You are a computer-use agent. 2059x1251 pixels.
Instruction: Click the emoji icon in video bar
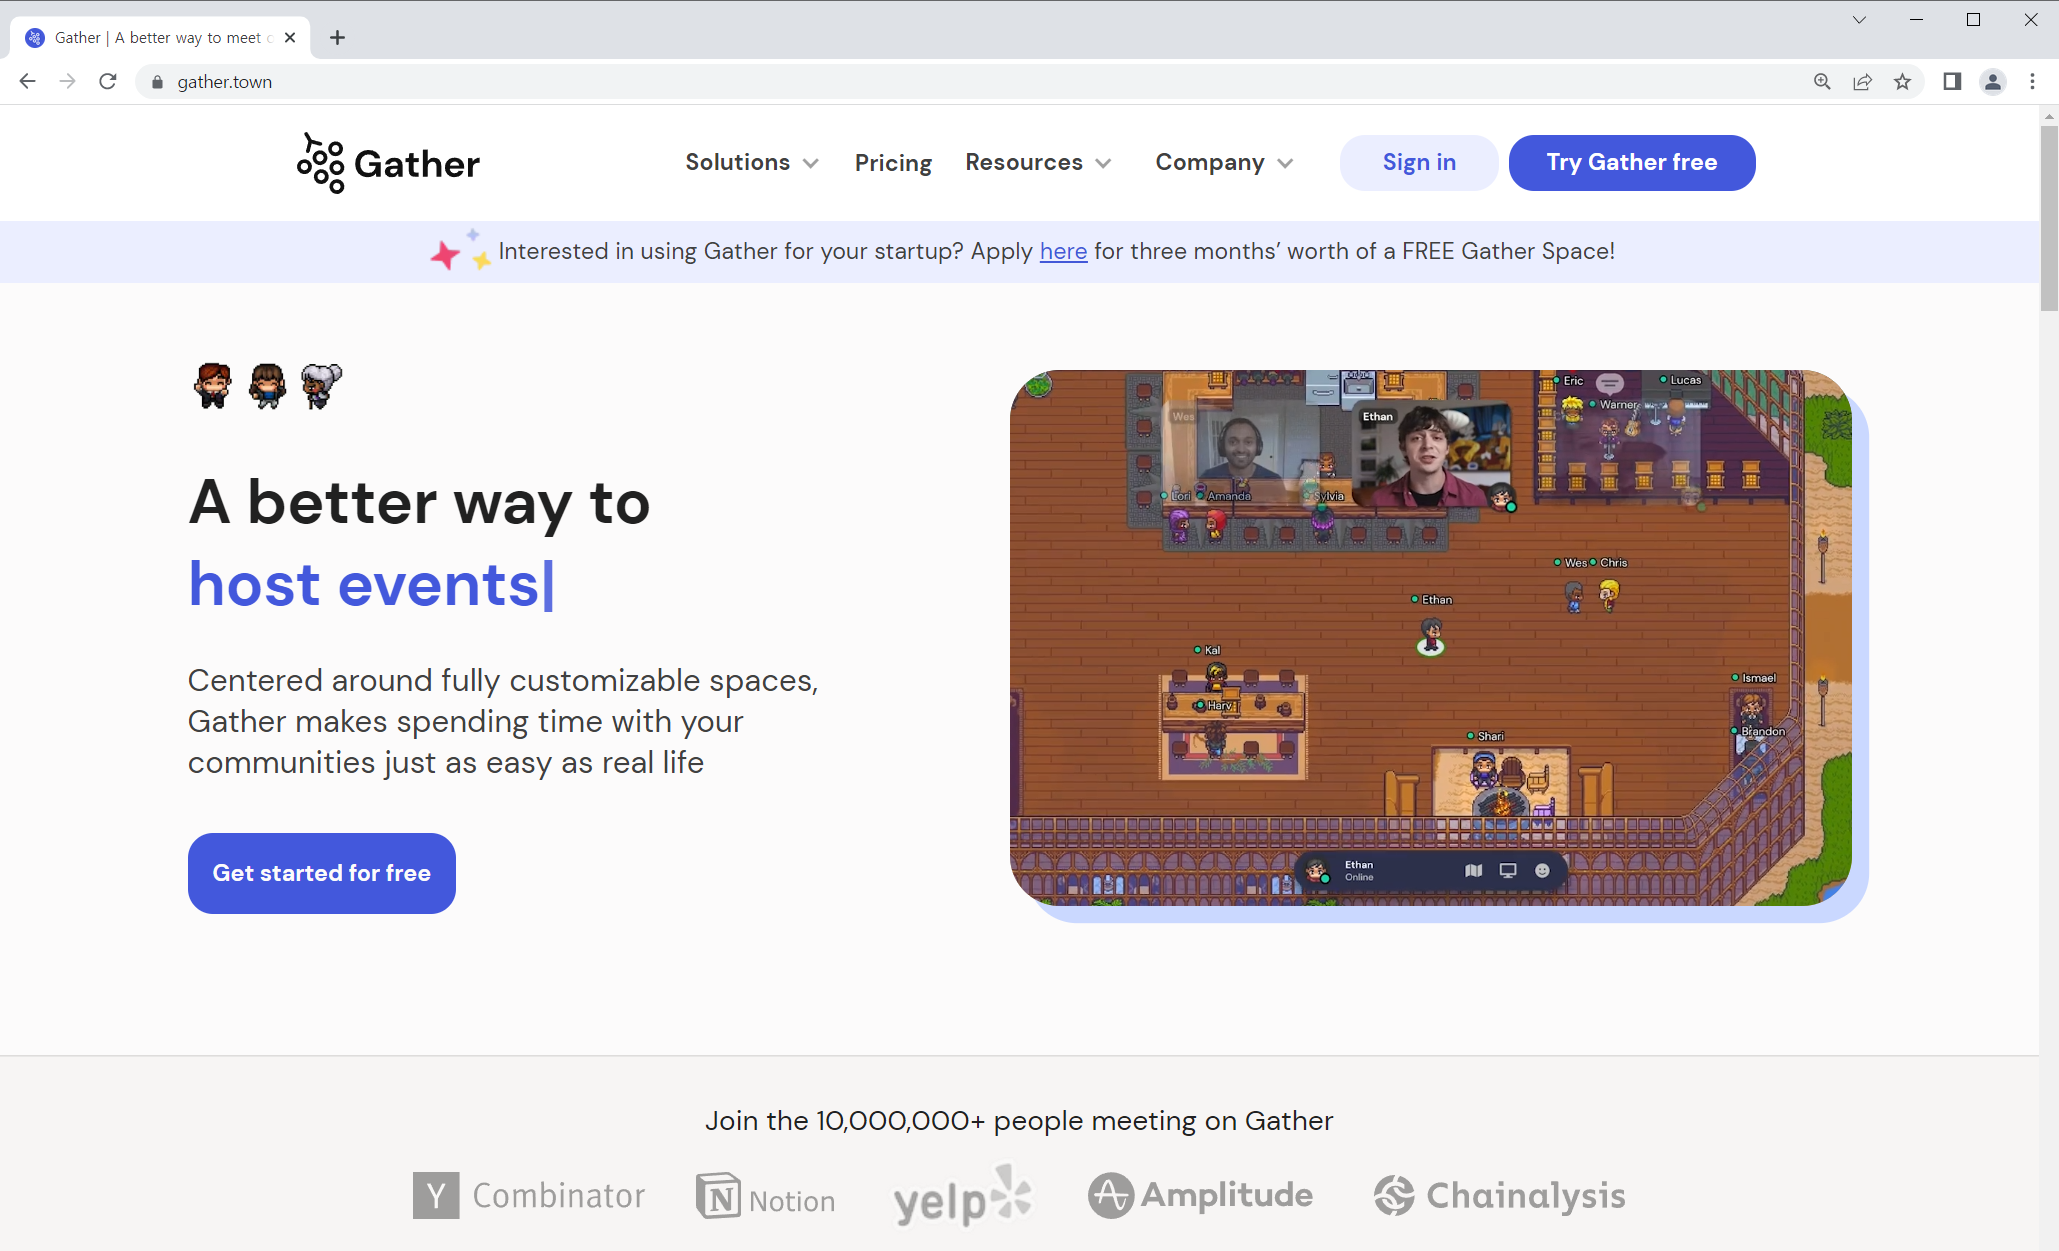click(x=1542, y=871)
